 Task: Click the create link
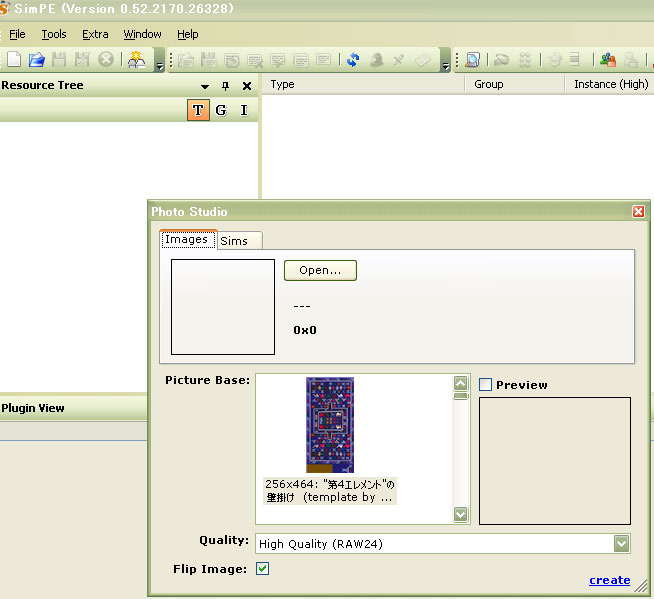coord(609,580)
